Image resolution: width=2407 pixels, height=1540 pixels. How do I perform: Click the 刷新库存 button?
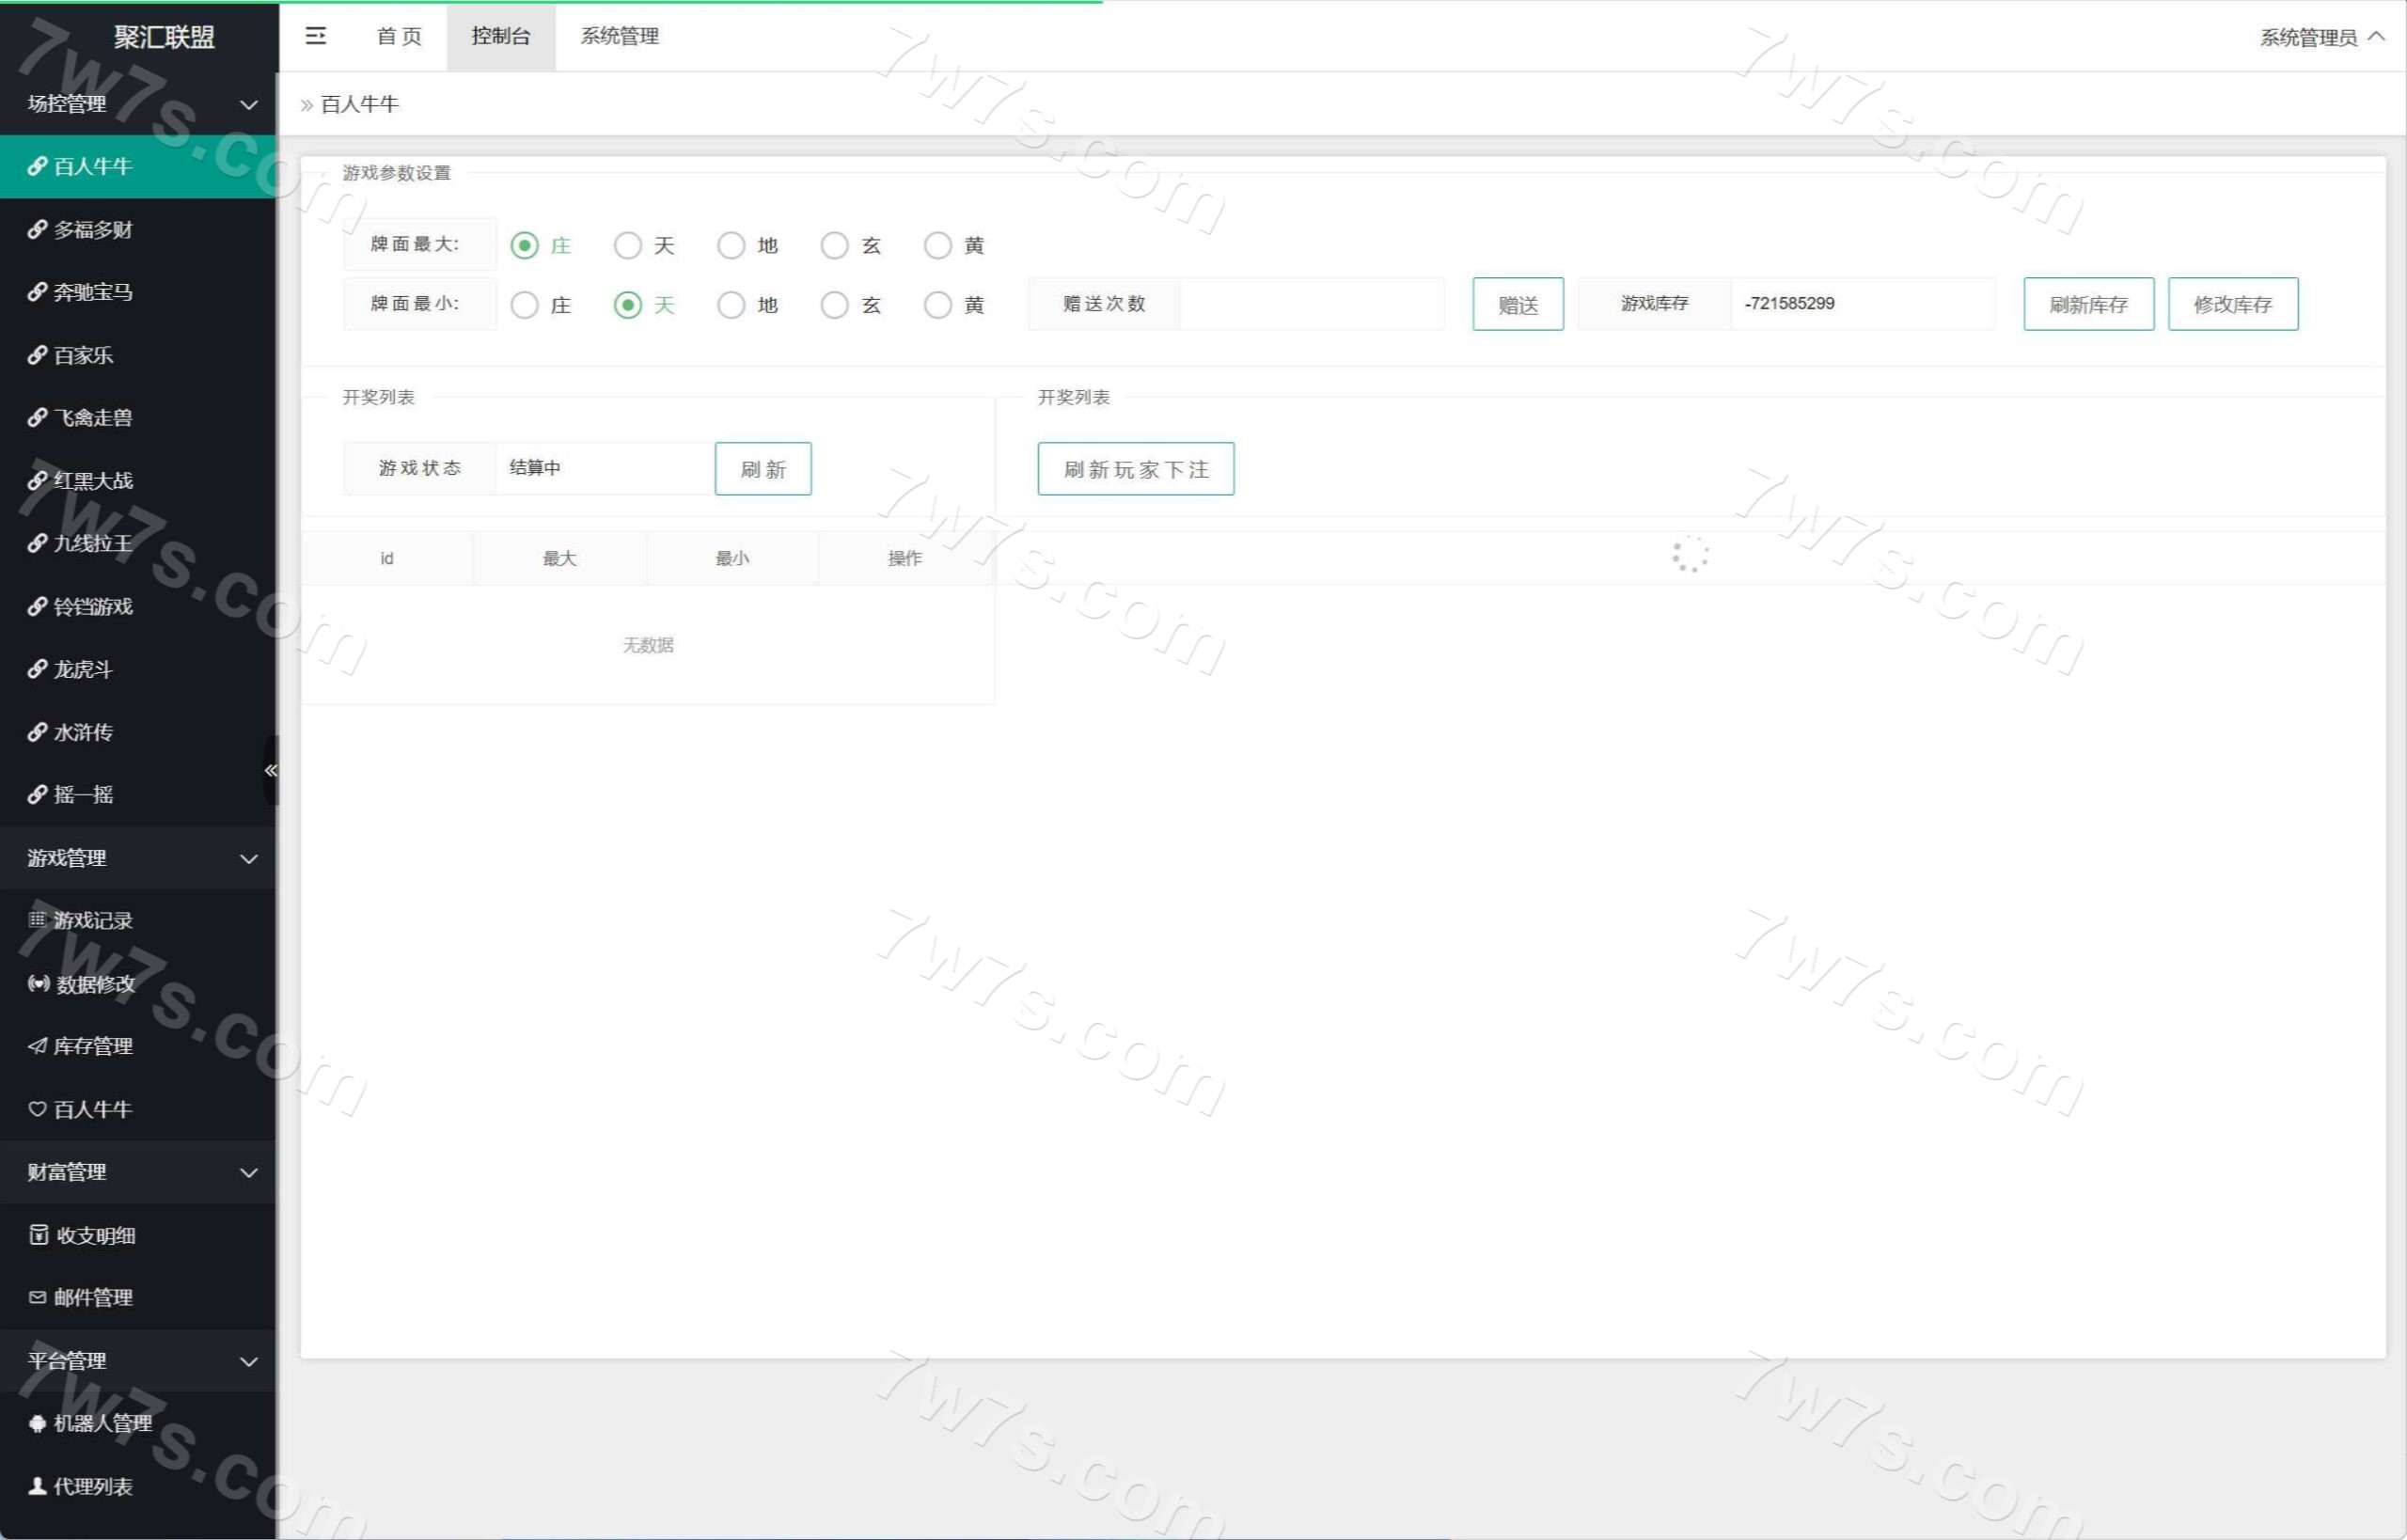2088,304
